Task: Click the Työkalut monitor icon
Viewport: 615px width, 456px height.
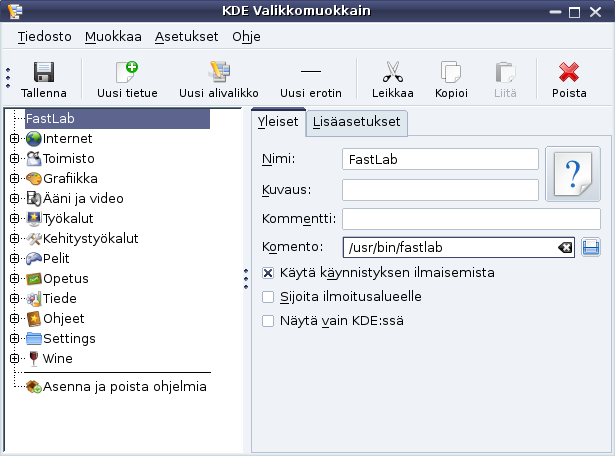Action: click(34, 218)
